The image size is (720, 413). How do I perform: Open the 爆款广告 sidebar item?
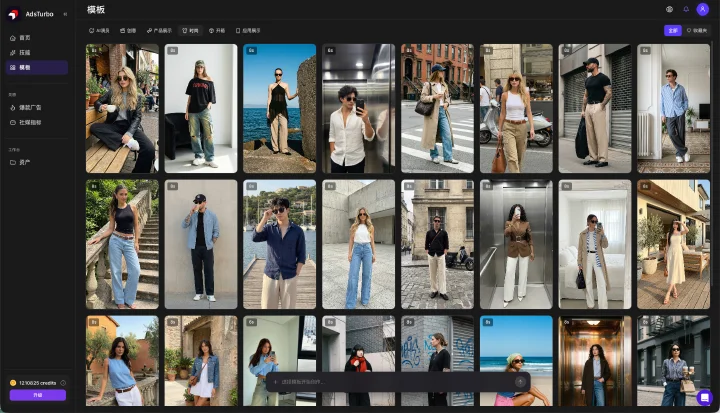pos(37,107)
